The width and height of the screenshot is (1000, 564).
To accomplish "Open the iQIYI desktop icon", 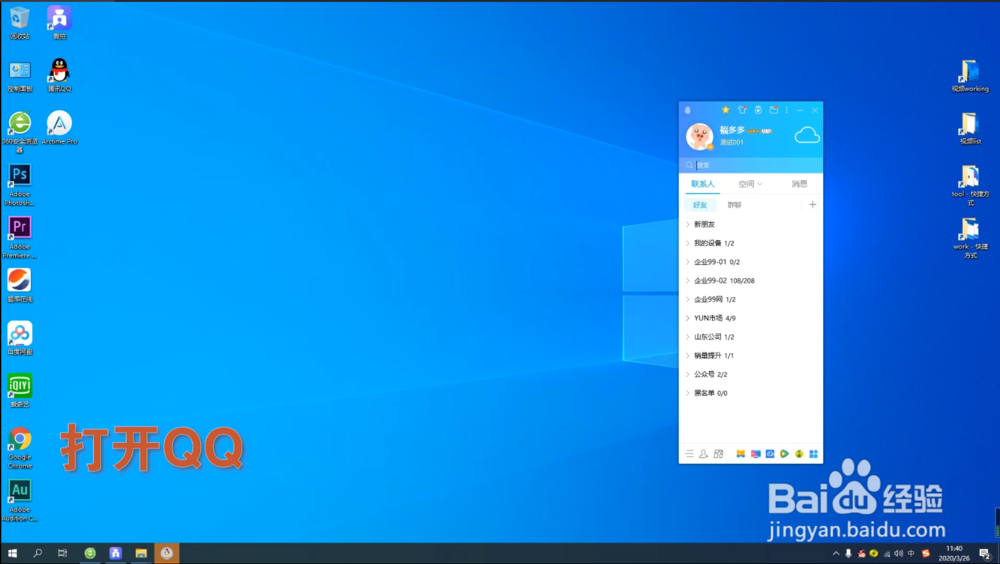I will [x=20, y=390].
